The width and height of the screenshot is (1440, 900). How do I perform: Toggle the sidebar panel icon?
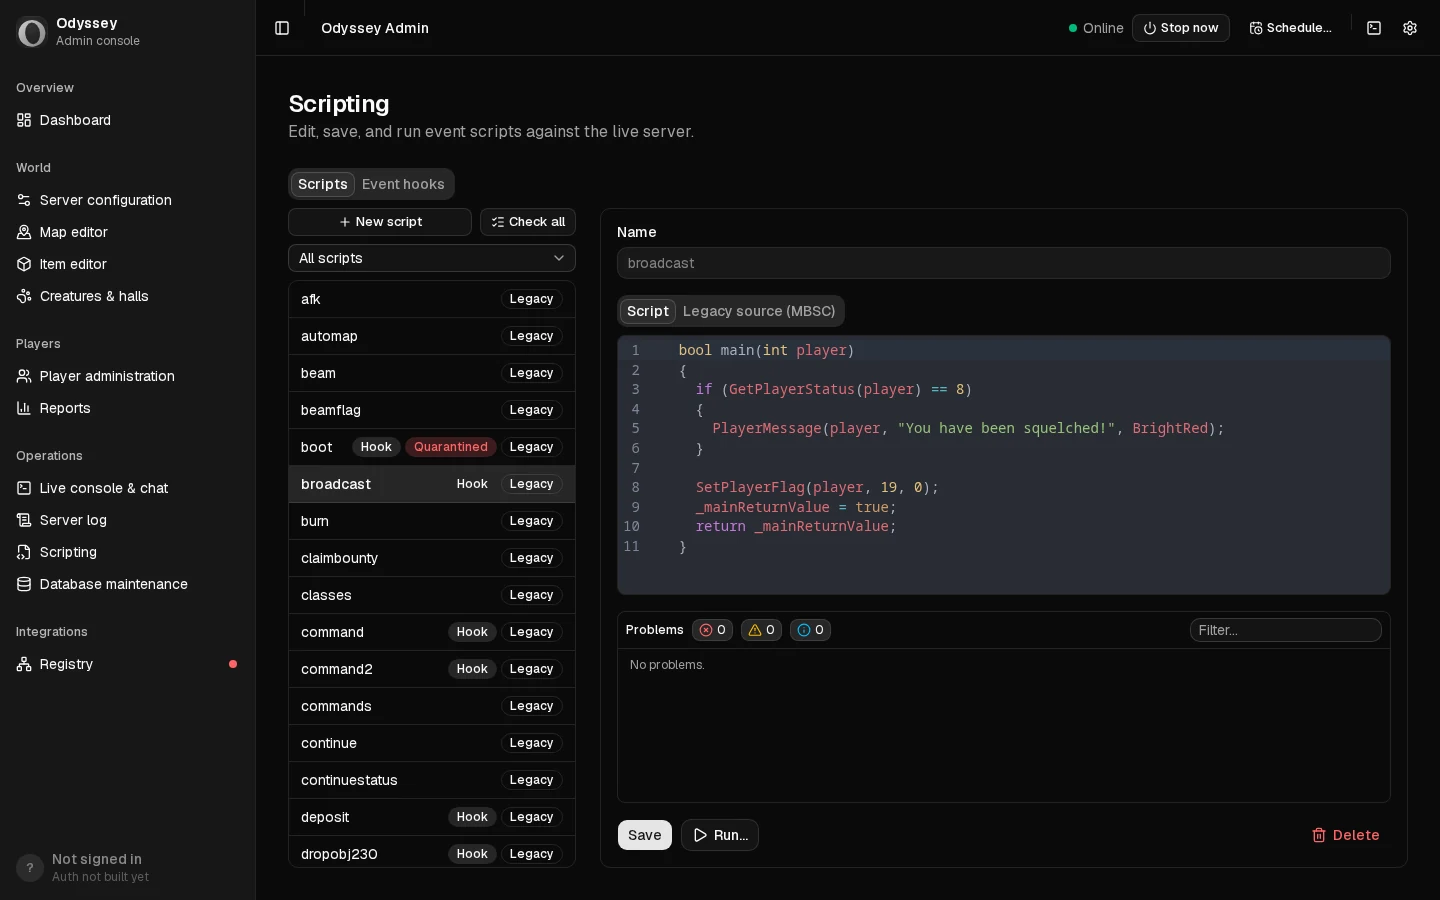[x=282, y=28]
